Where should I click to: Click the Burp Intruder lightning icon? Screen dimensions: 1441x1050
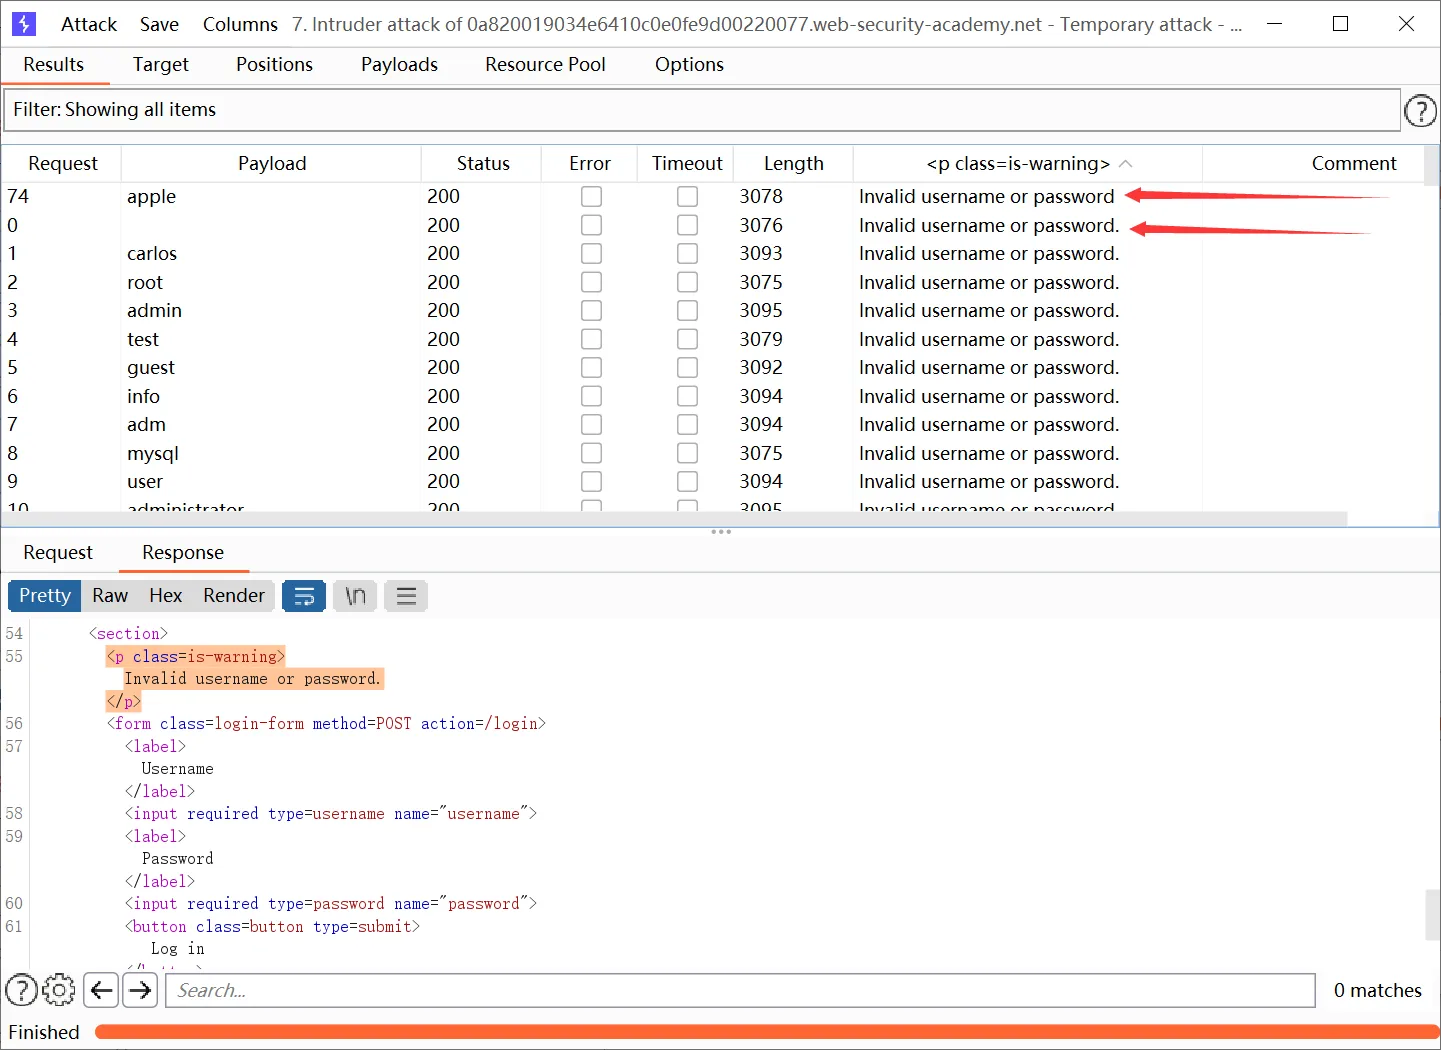(23, 23)
